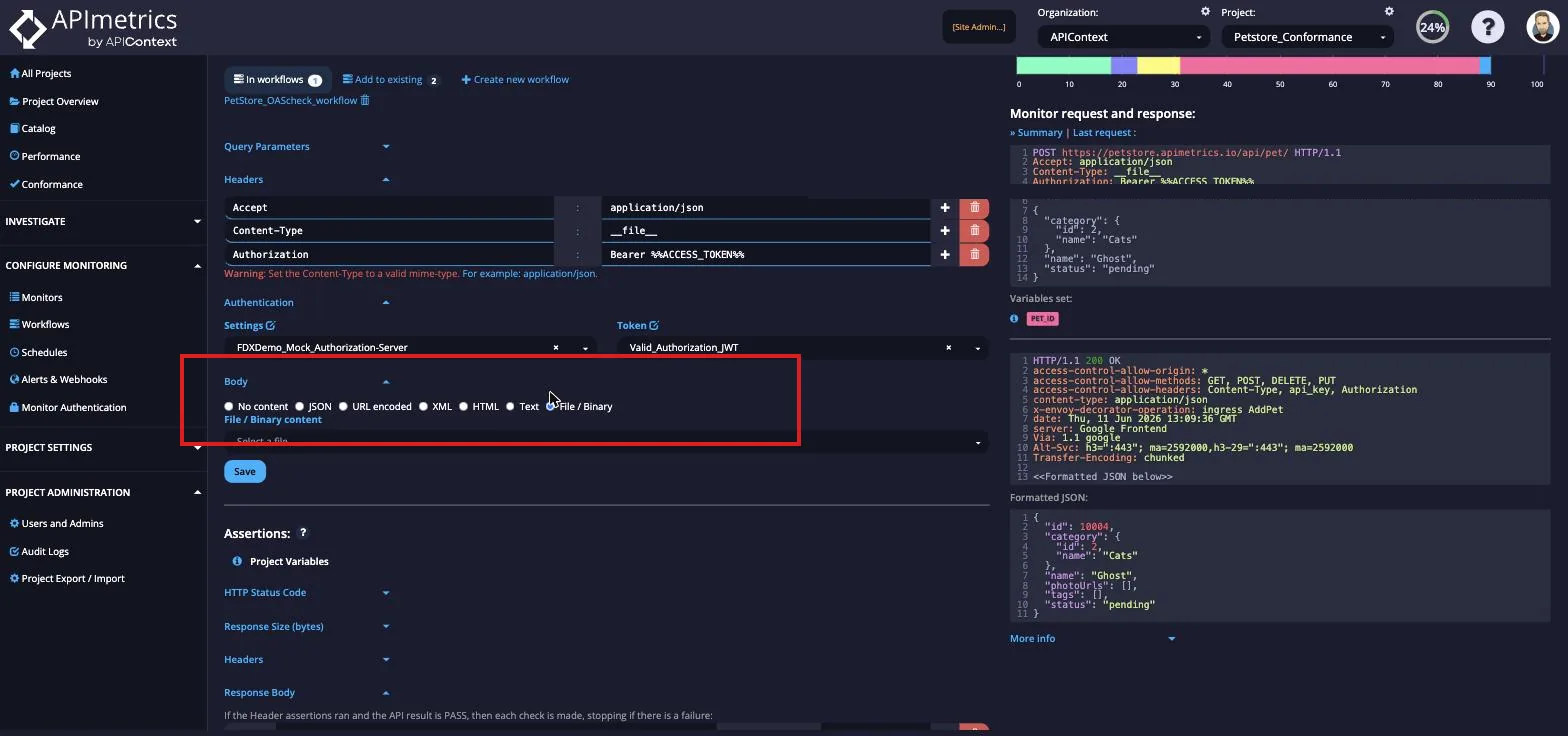Select URL encoded body radio option
Image resolution: width=1568 pixels, height=736 pixels.
[x=343, y=407]
